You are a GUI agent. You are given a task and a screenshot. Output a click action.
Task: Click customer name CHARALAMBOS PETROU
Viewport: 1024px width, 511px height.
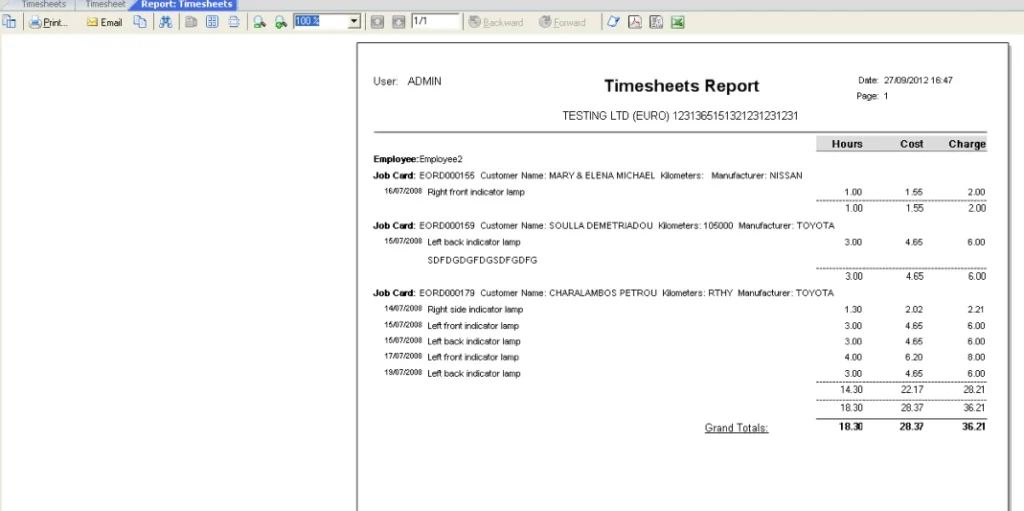(x=603, y=293)
